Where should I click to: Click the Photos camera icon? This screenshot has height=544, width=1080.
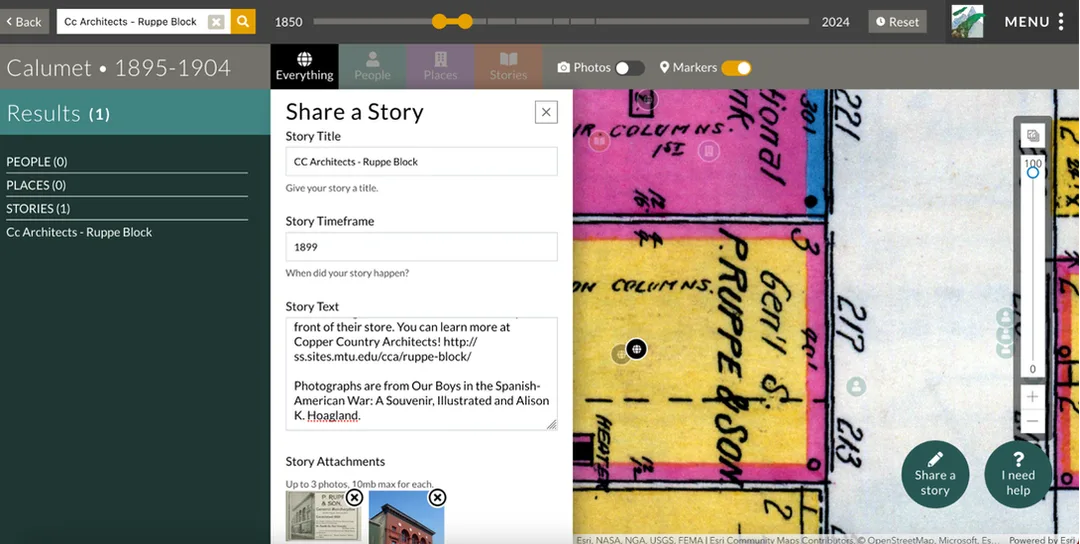[563, 67]
